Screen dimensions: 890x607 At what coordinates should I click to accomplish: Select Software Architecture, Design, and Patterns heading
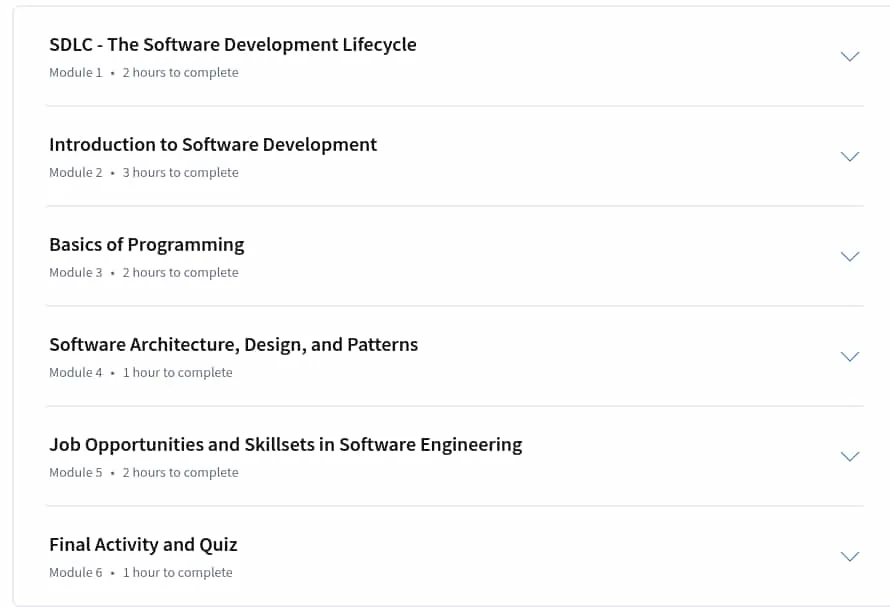233,345
